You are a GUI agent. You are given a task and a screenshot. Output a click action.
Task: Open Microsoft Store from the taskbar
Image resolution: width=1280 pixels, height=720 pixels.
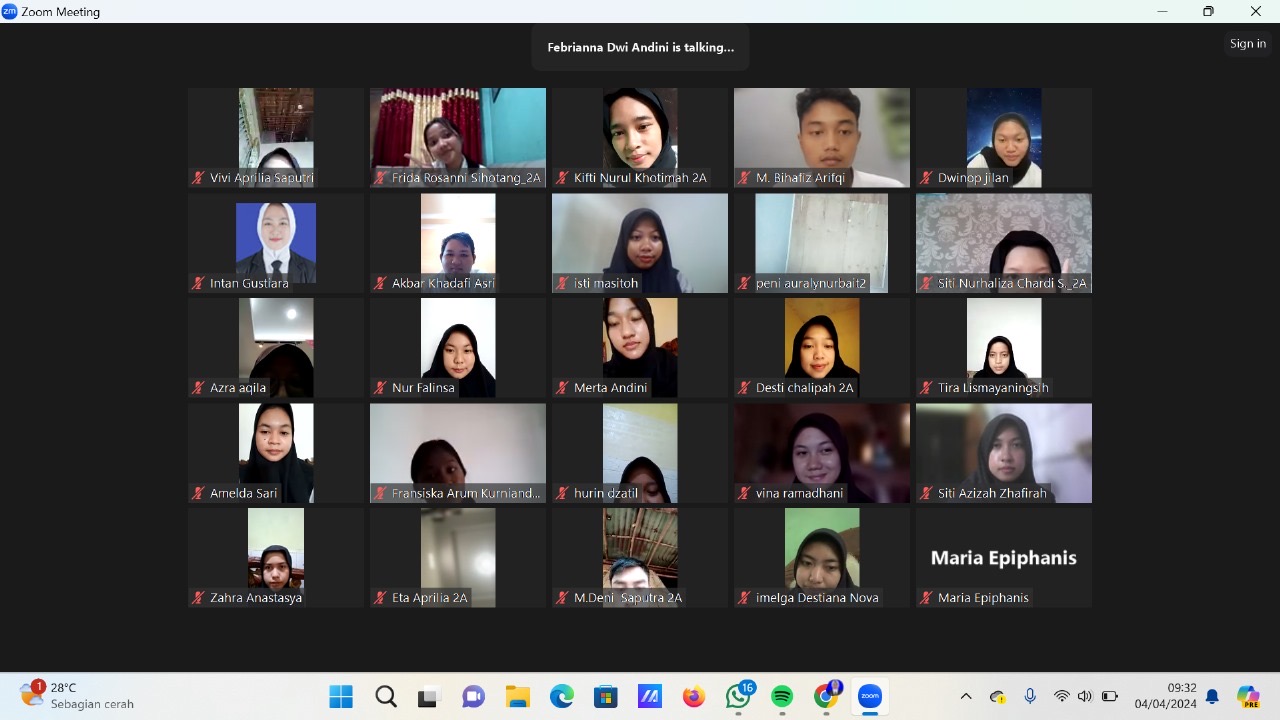coord(605,696)
